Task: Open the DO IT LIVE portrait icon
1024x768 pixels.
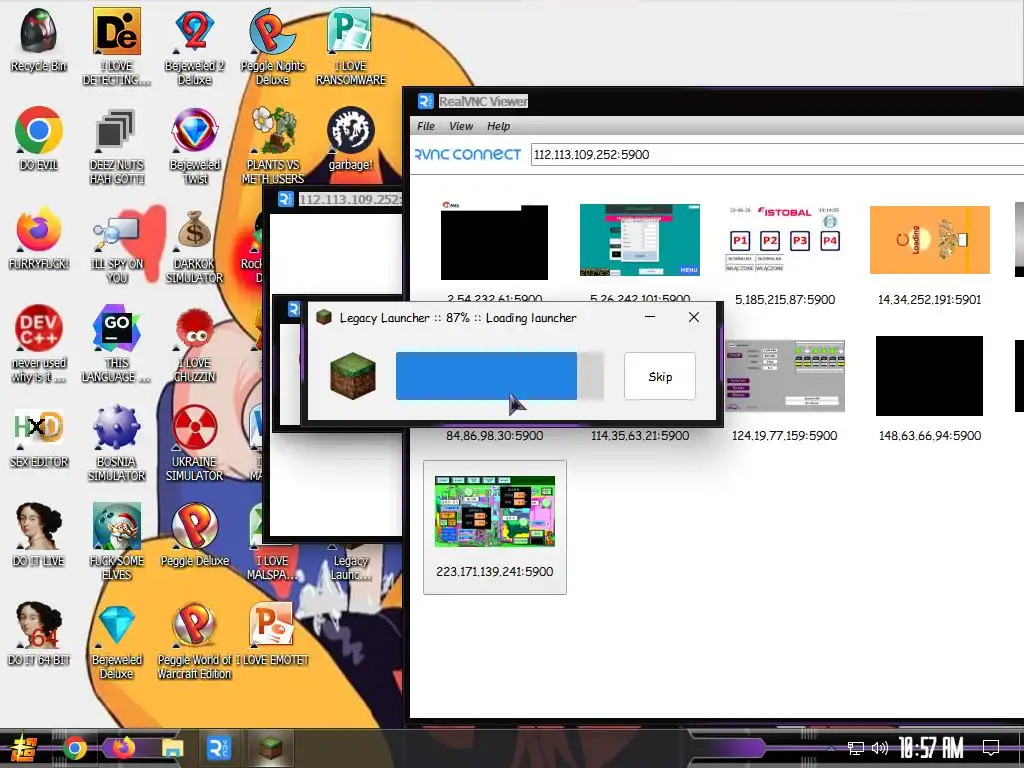Action: point(39,534)
